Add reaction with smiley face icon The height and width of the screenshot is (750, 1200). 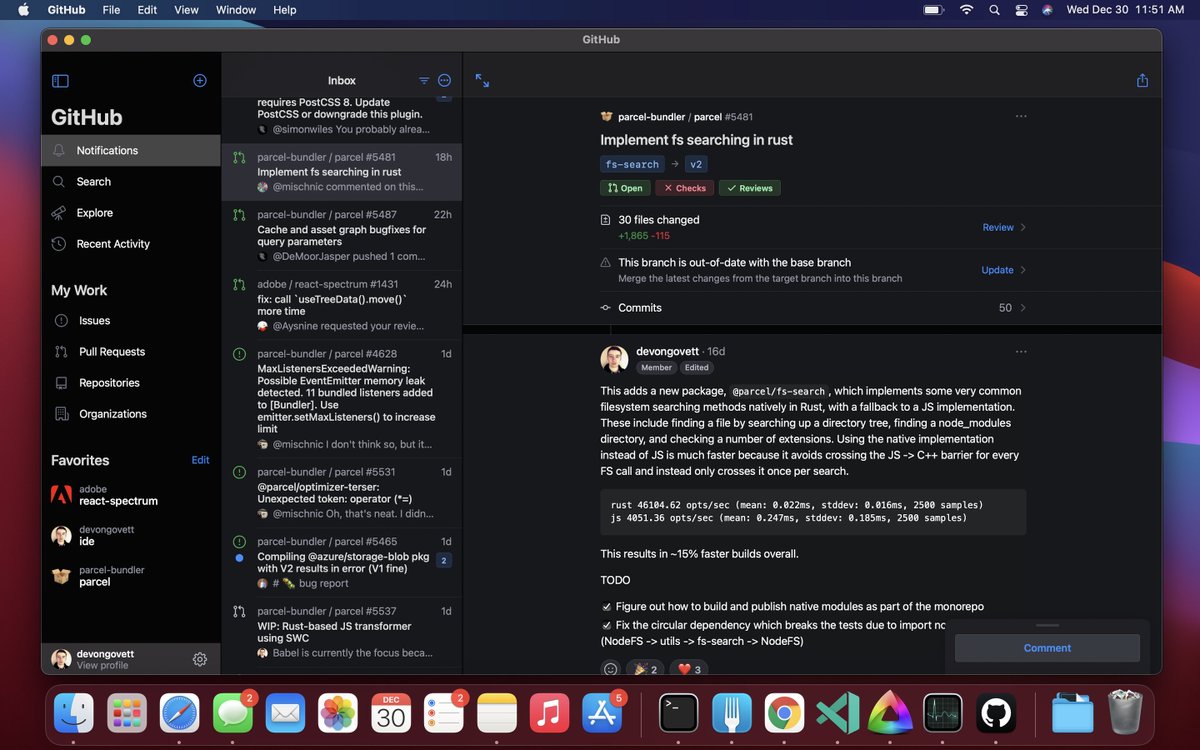[610, 669]
